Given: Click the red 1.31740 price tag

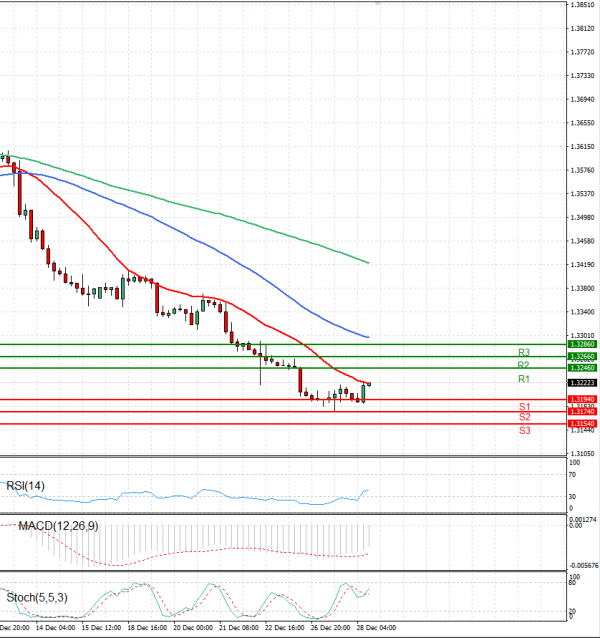Looking at the screenshot, I should 582,412.
